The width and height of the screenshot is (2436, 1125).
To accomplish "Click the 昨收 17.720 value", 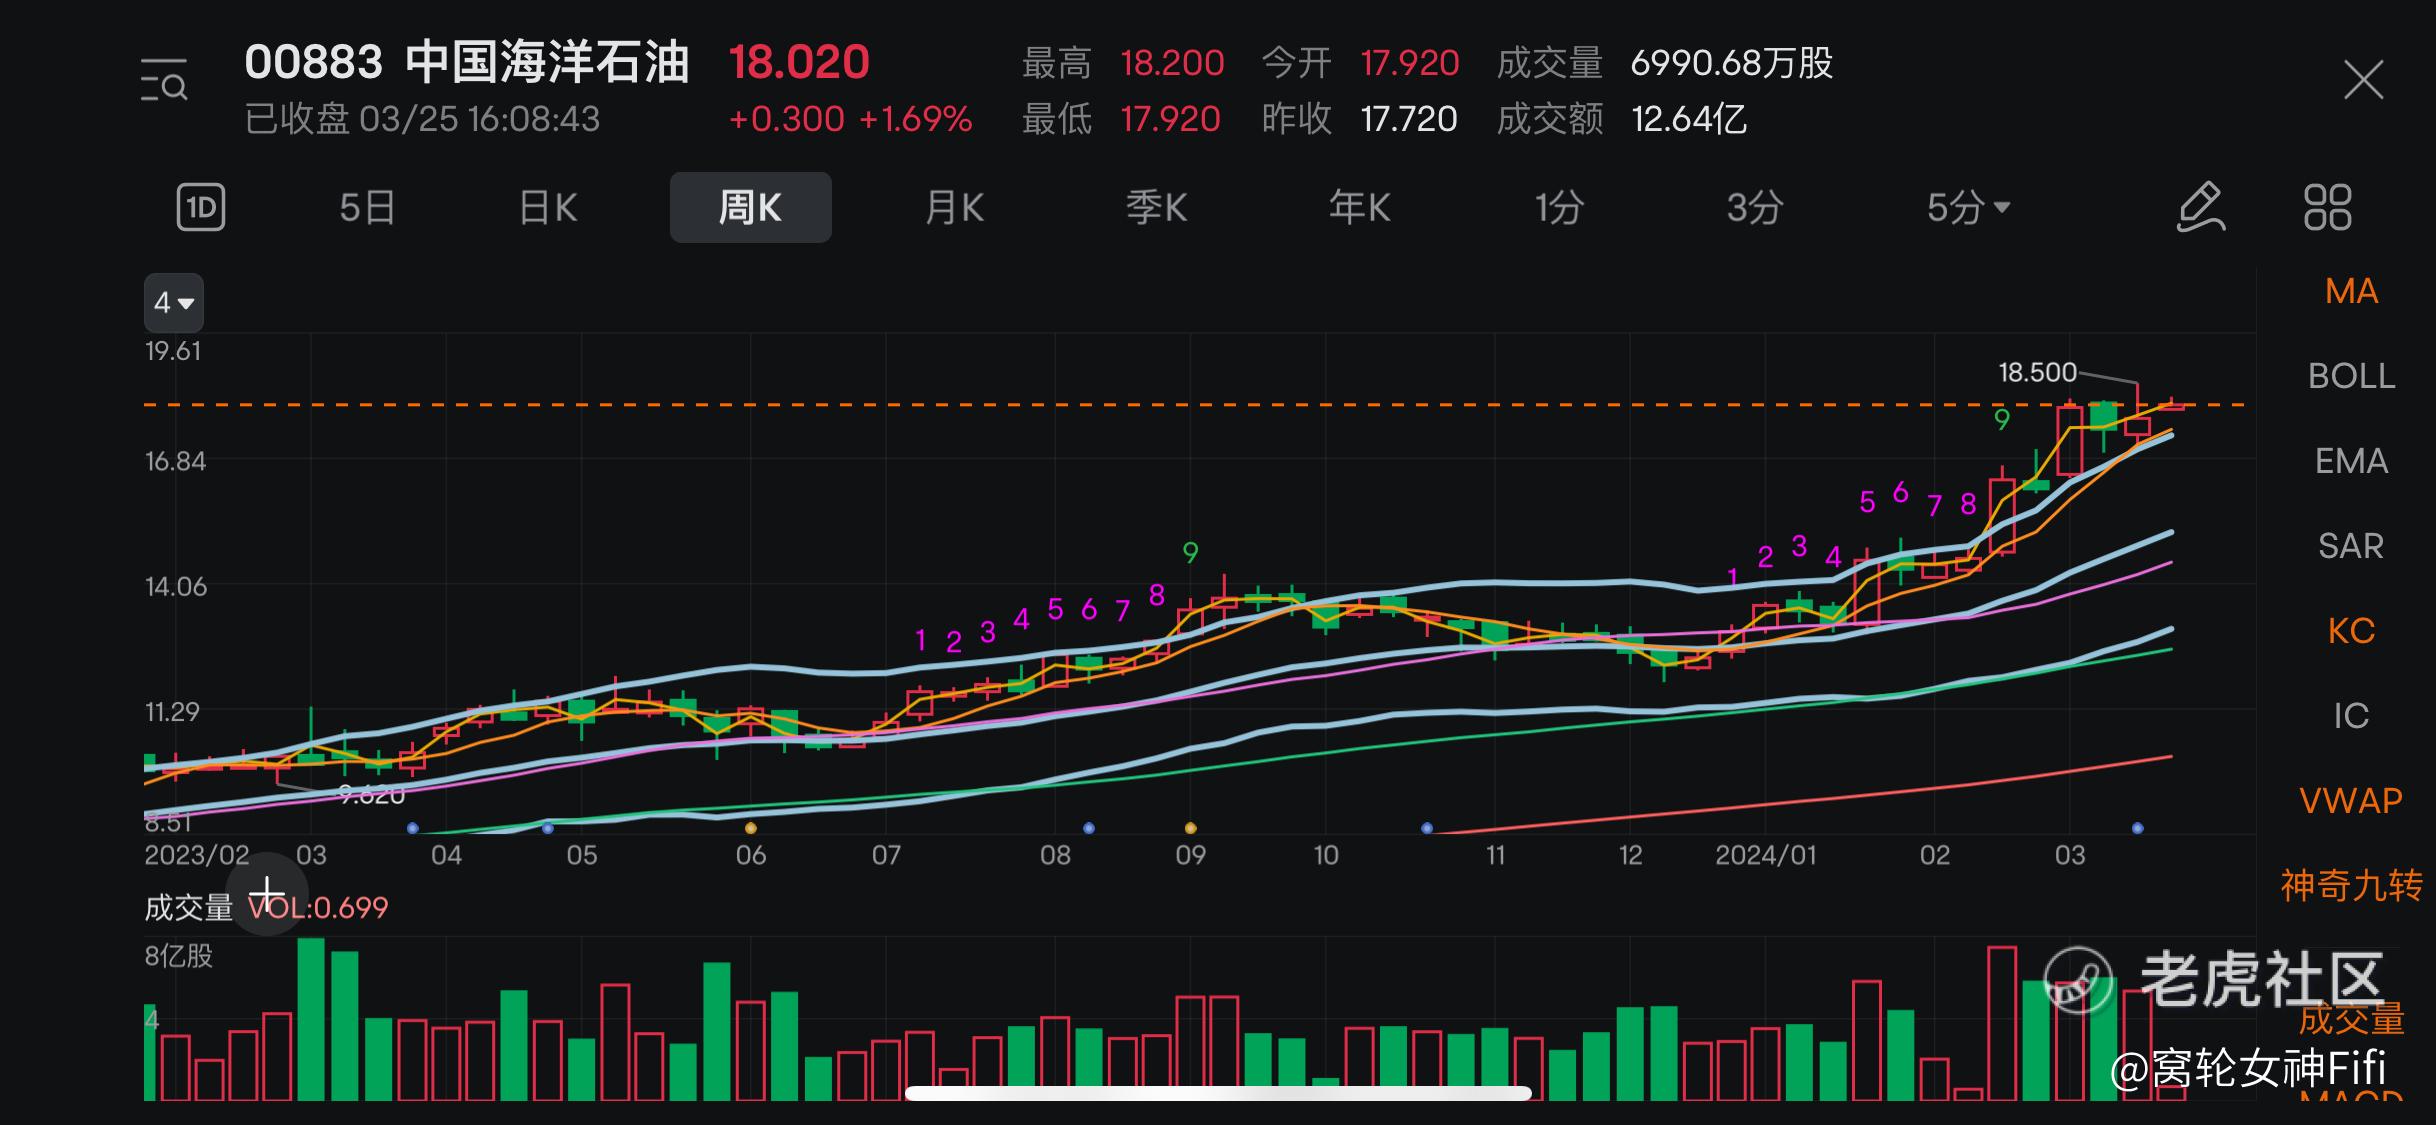I will (x=1409, y=119).
